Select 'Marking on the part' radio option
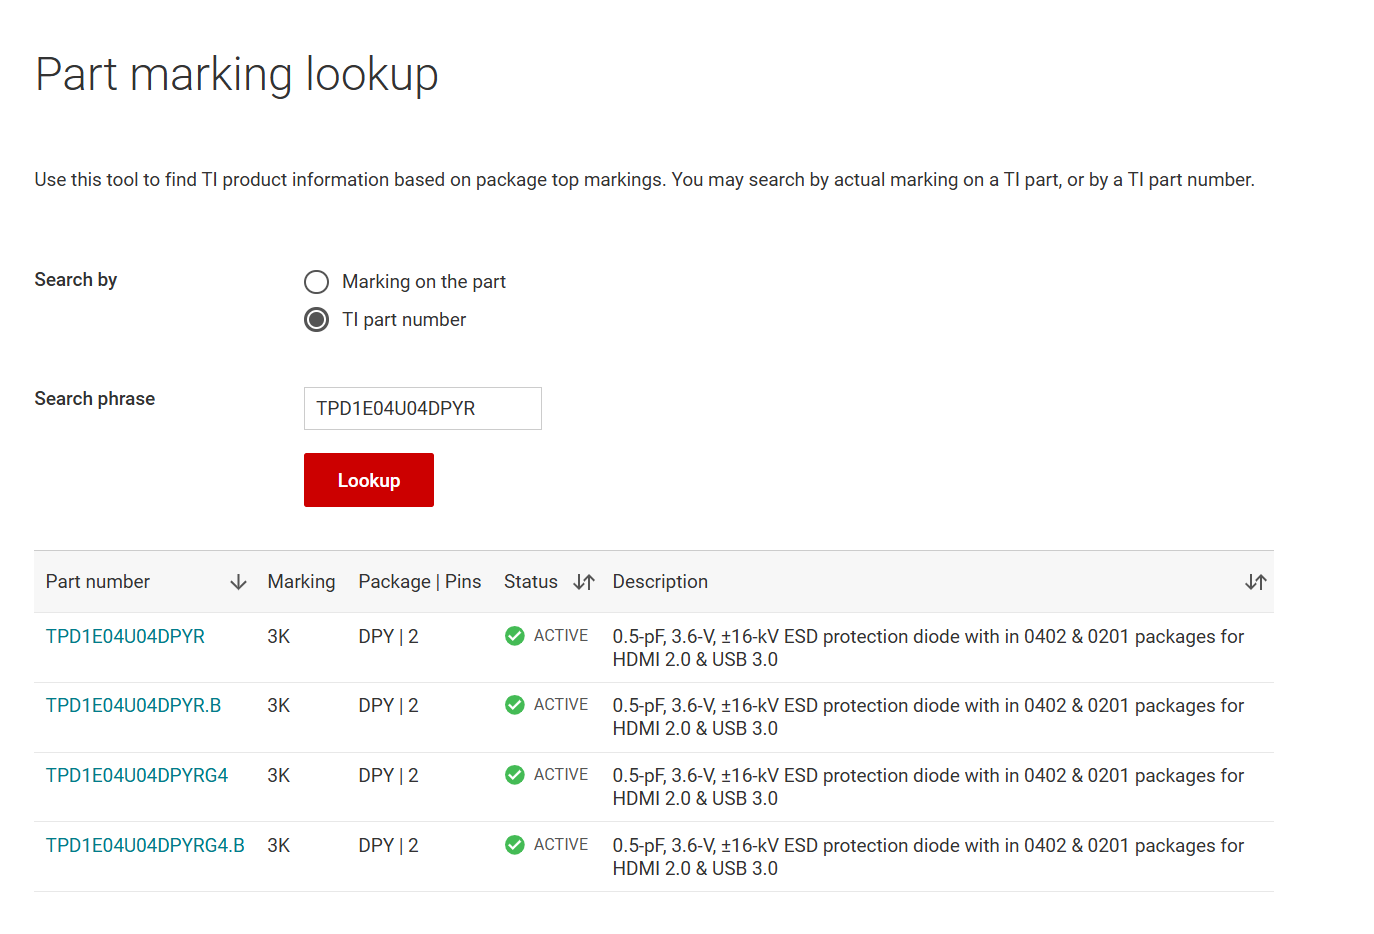 point(316,282)
